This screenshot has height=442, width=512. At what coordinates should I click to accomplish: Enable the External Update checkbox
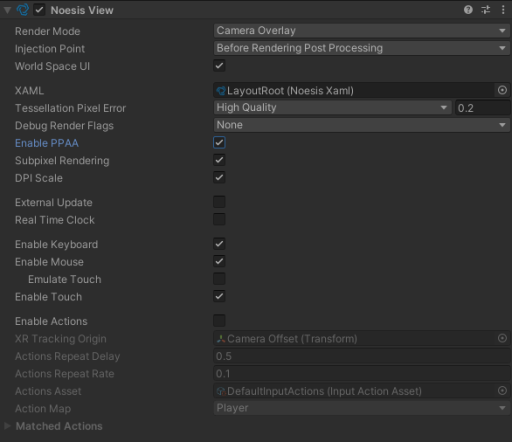[219, 202]
